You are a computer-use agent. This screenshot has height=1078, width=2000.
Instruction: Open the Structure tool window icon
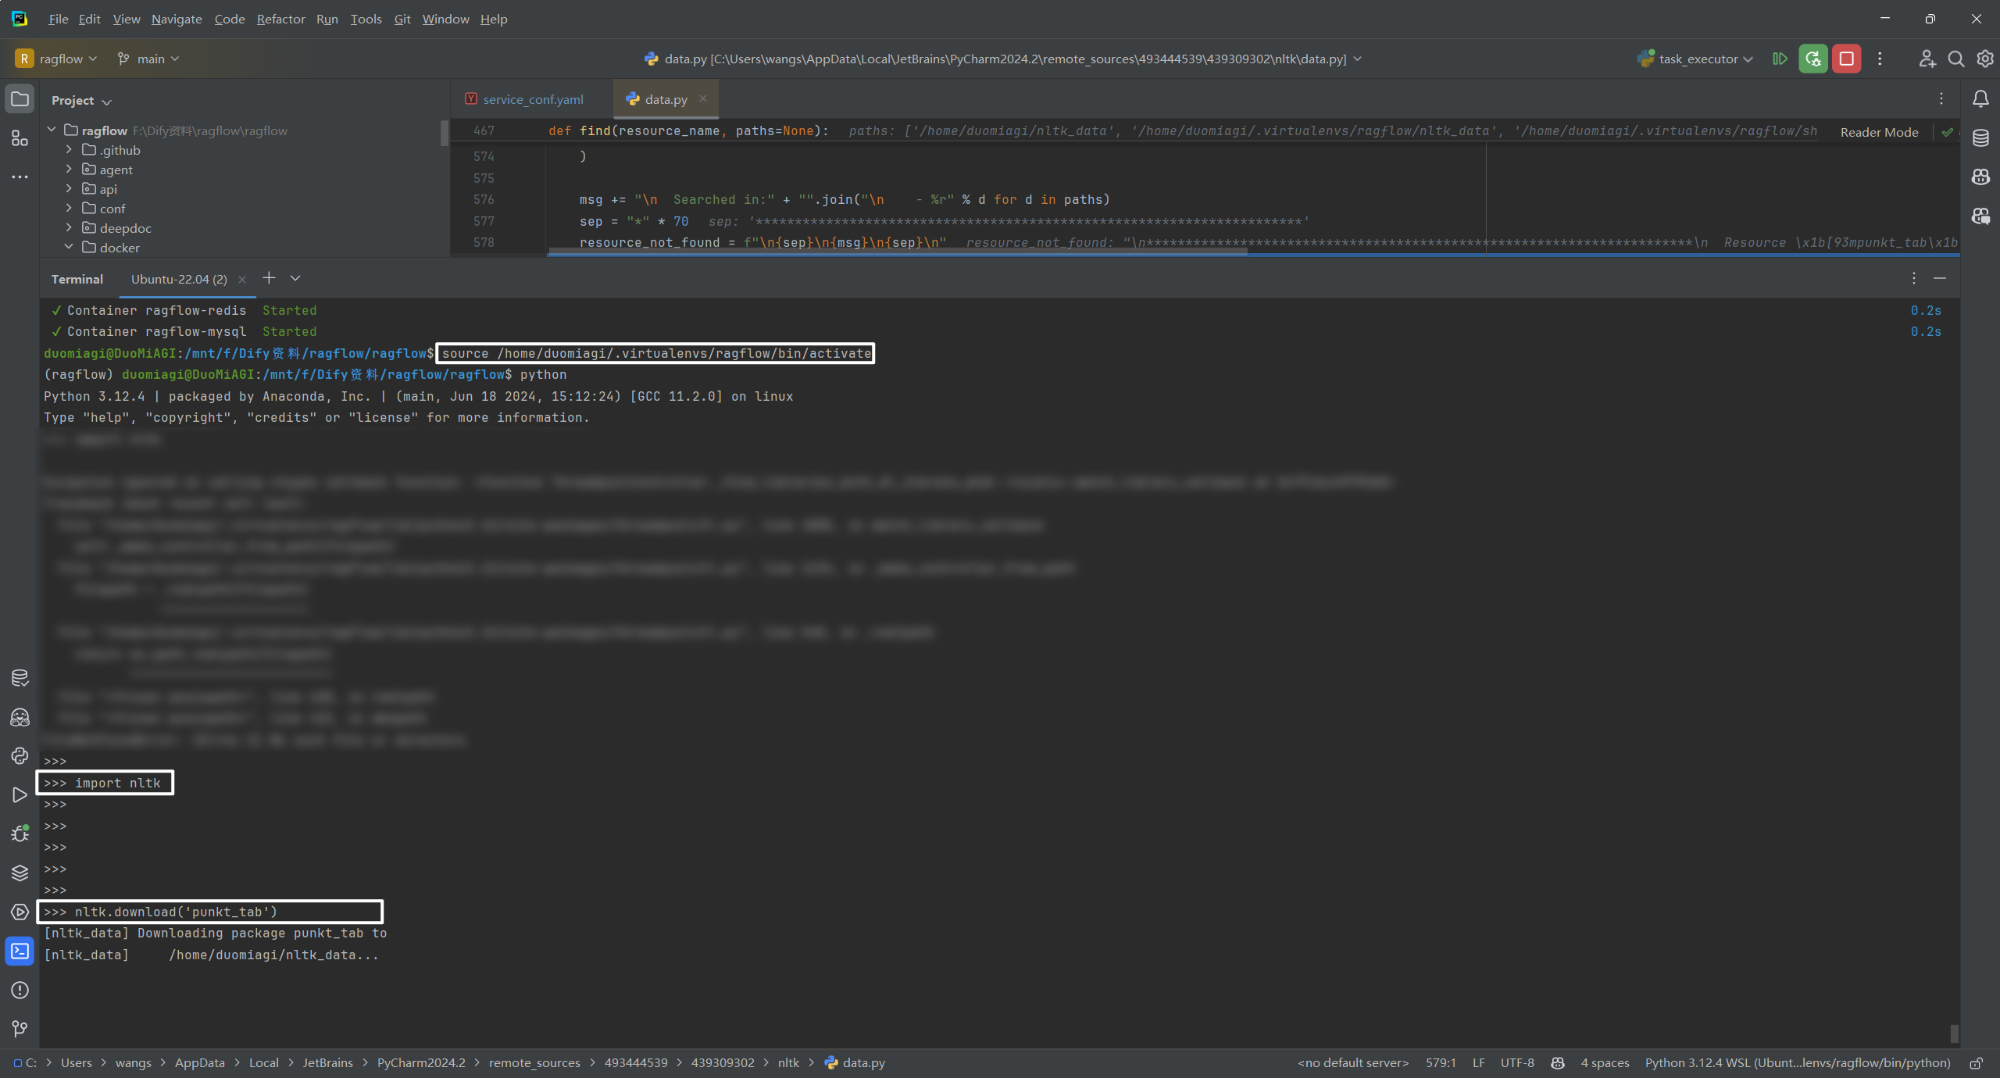(20, 138)
